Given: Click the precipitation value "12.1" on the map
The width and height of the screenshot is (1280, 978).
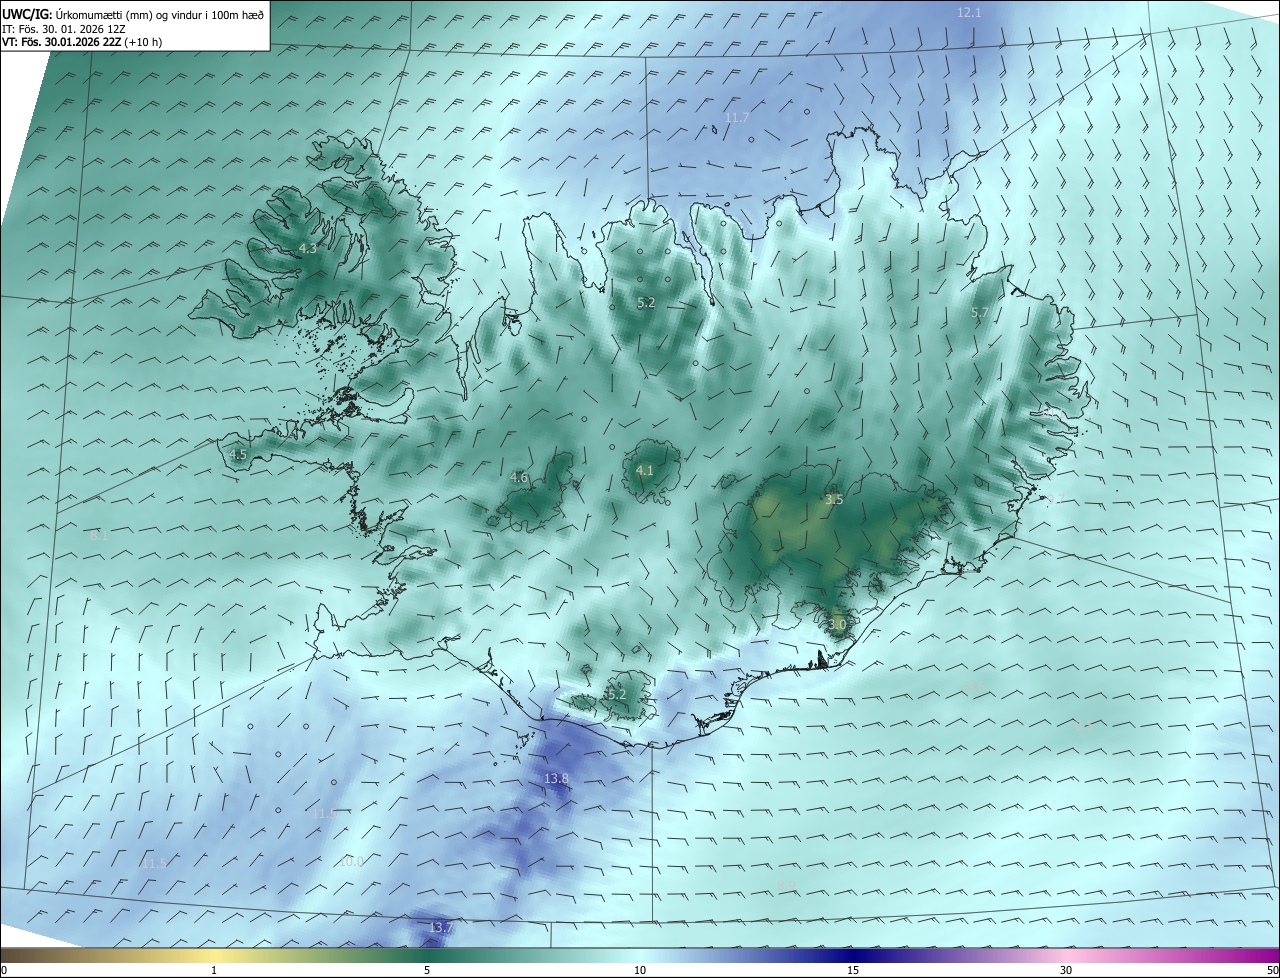Looking at the screenshot, I should coord(969,13).
